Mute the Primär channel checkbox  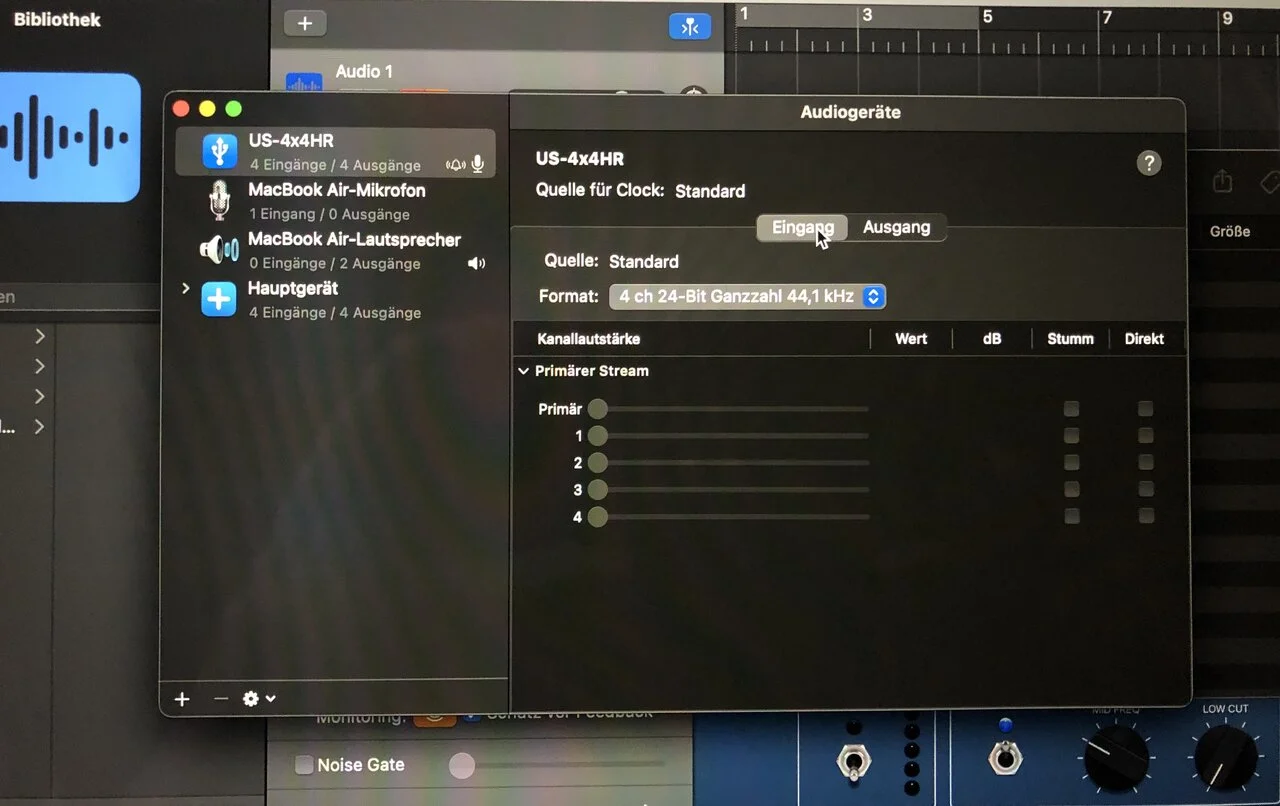click(x=1071, y=409)
